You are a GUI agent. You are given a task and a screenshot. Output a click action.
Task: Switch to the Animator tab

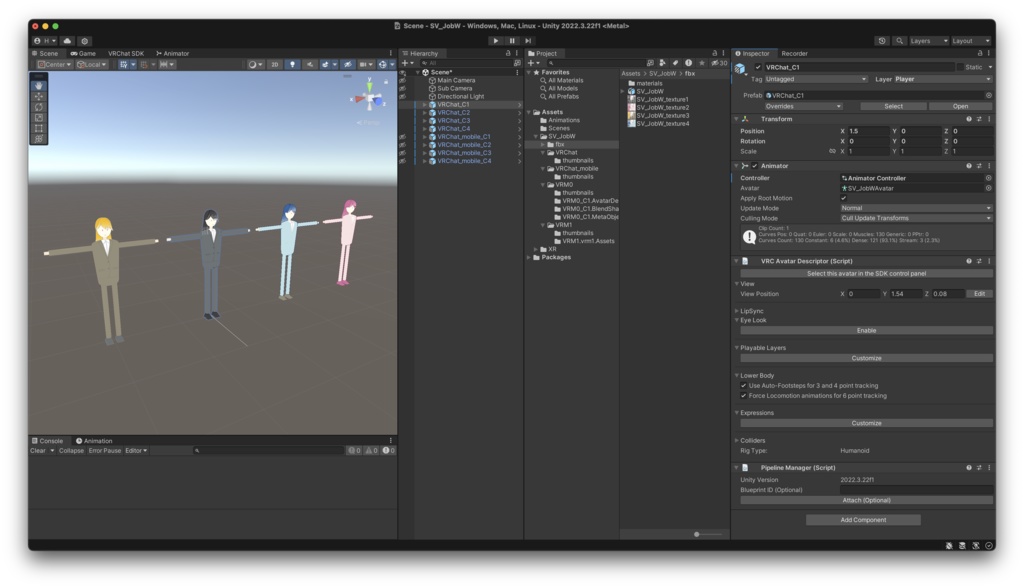pos(172,54)
